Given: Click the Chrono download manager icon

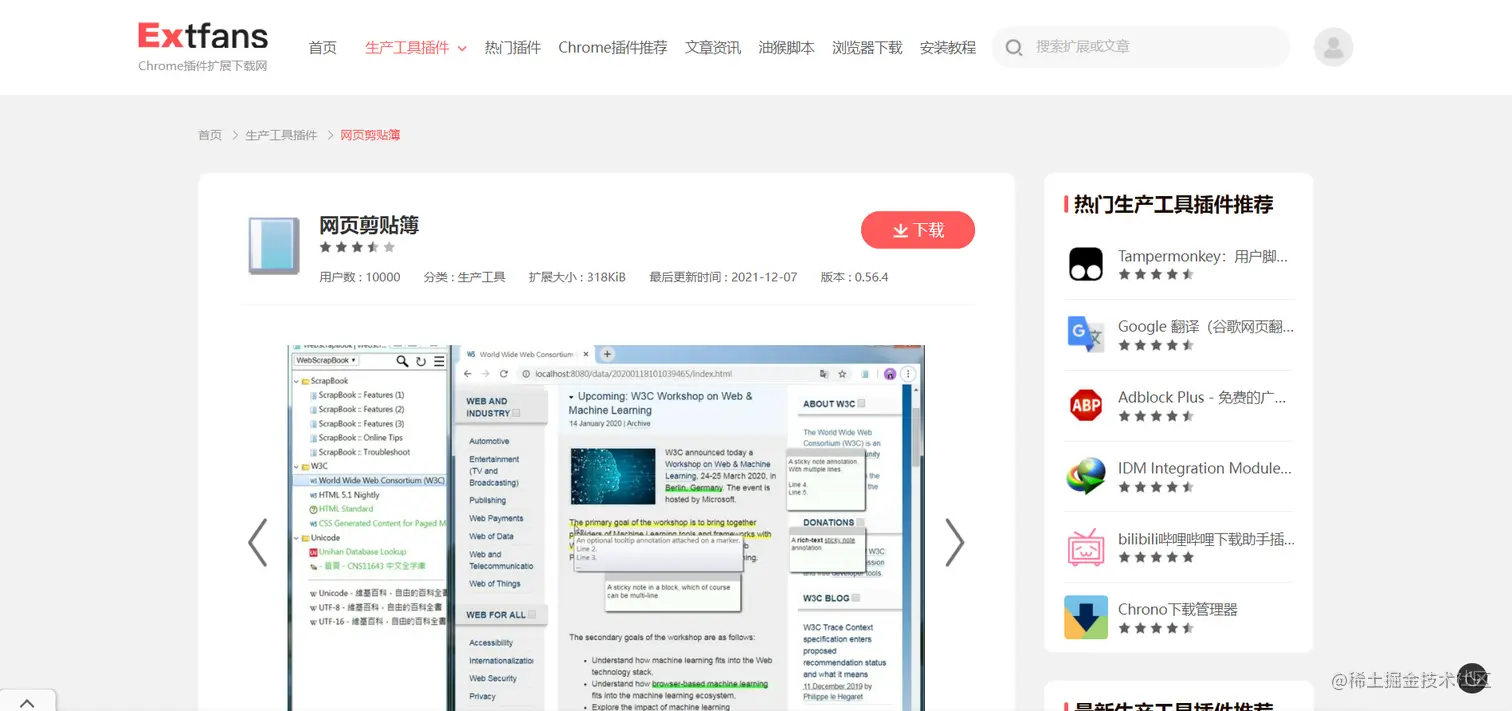Looking at the screenshot, I should (1086, 617).
